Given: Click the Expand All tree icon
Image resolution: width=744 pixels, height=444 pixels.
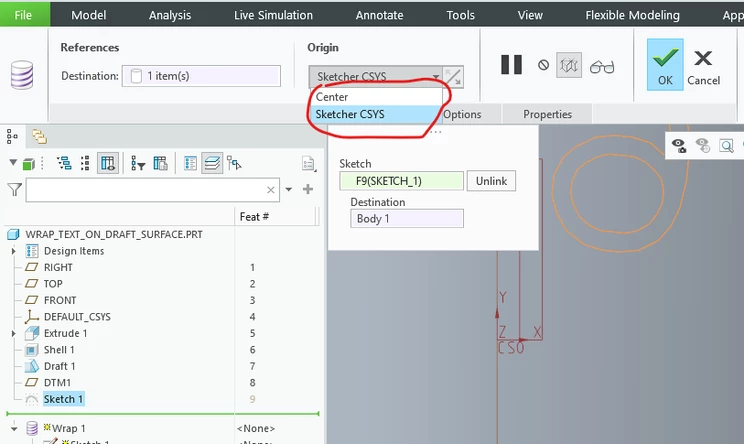Looking at the screenshot, I should coord(64,163).
